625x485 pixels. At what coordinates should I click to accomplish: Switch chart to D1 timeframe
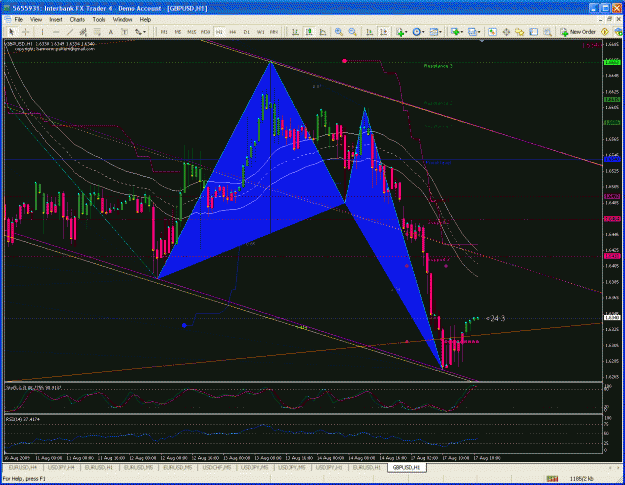247,32
